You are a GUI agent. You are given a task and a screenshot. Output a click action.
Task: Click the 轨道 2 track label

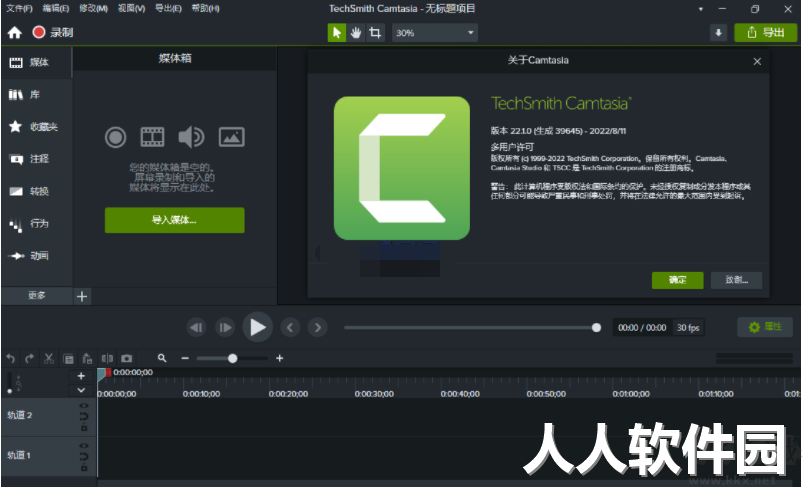[x=20, y=415]
